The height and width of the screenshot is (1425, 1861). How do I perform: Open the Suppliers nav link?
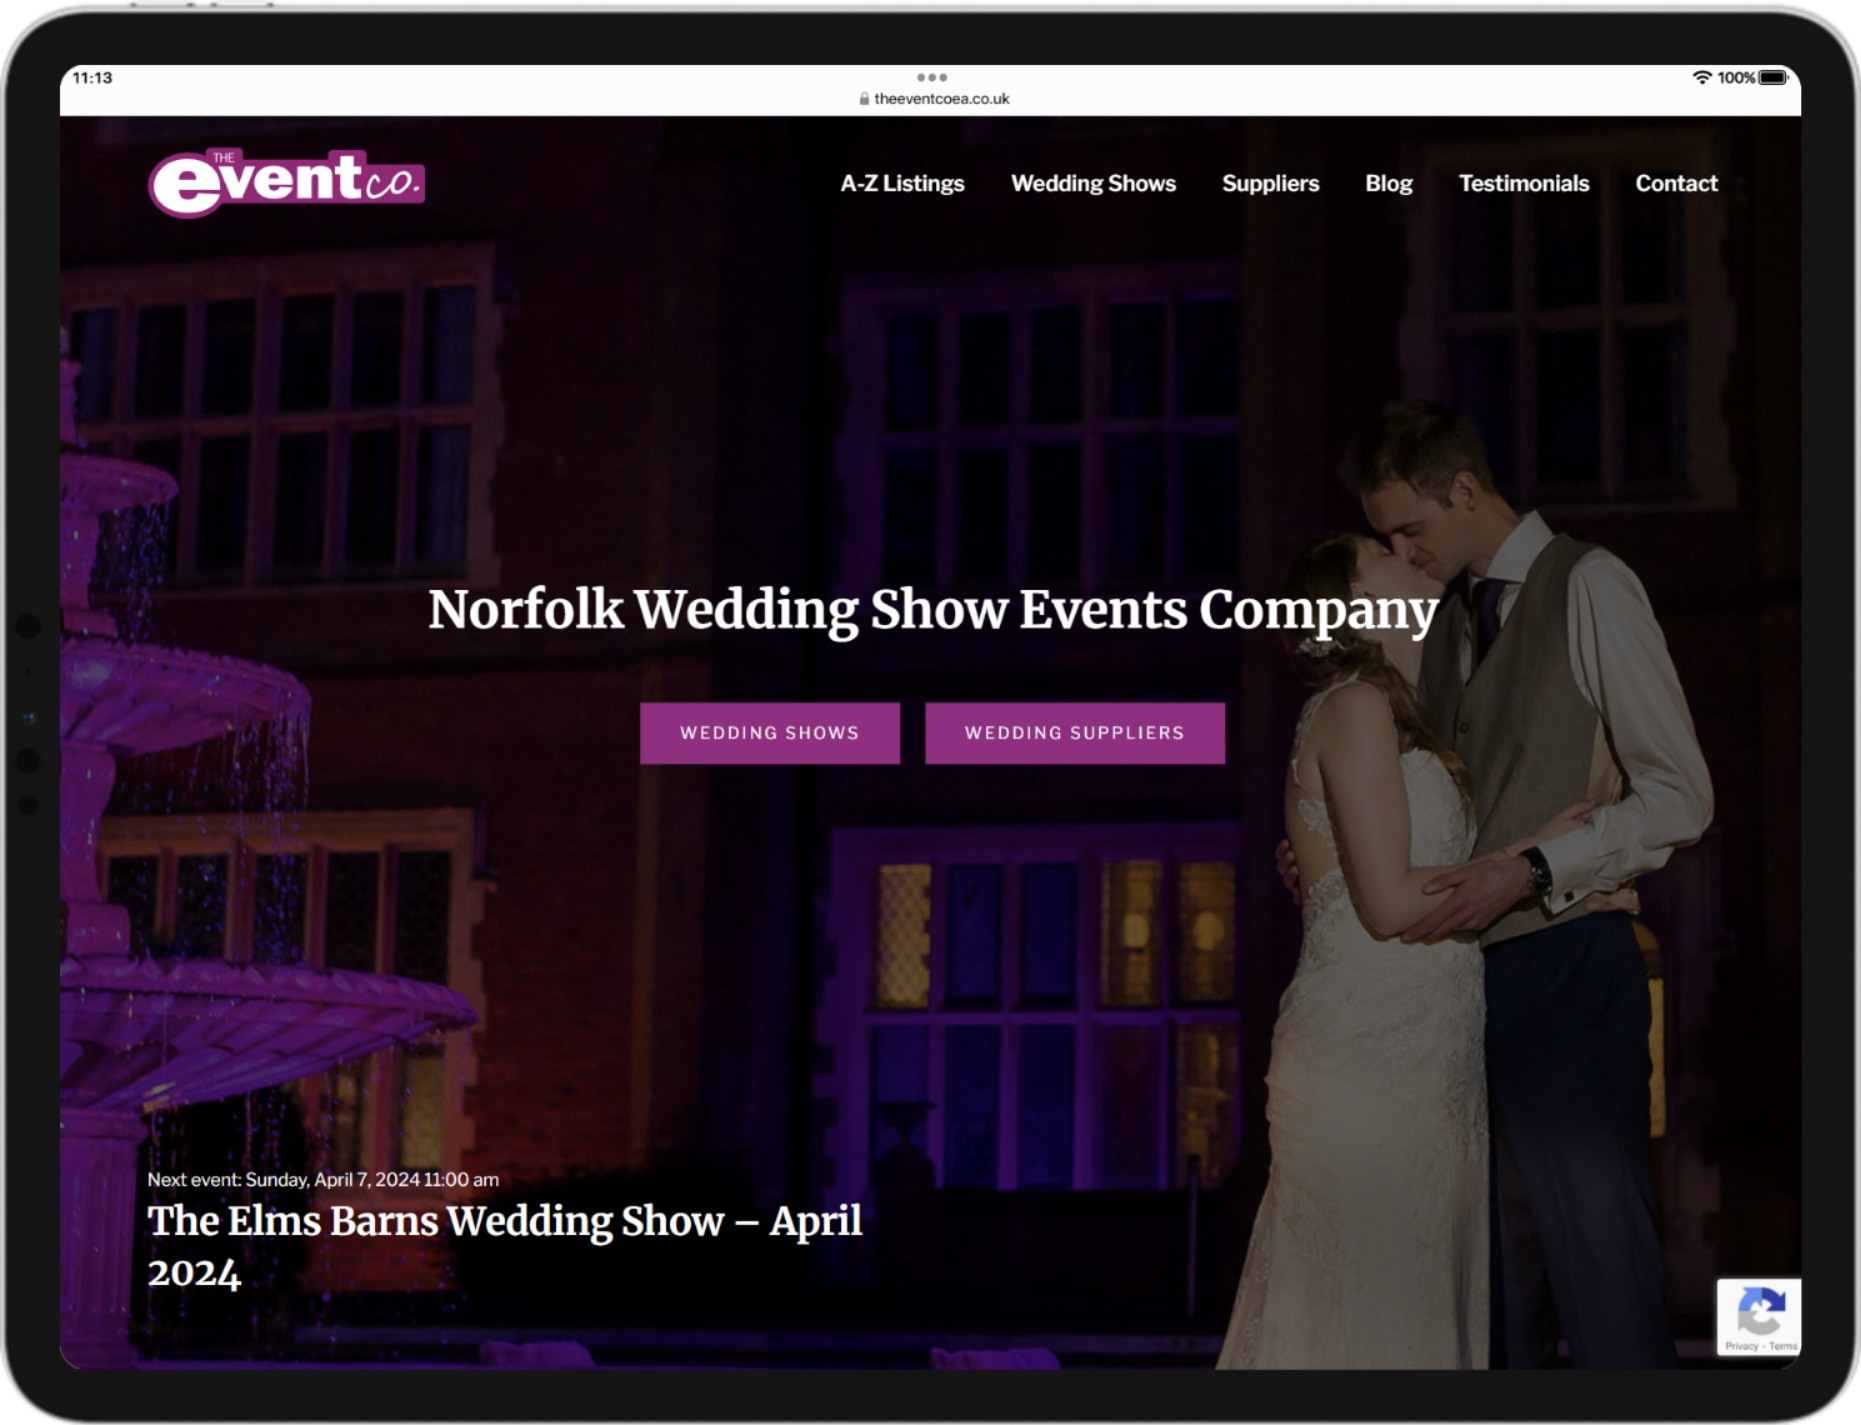click(x=1270, y=183)
